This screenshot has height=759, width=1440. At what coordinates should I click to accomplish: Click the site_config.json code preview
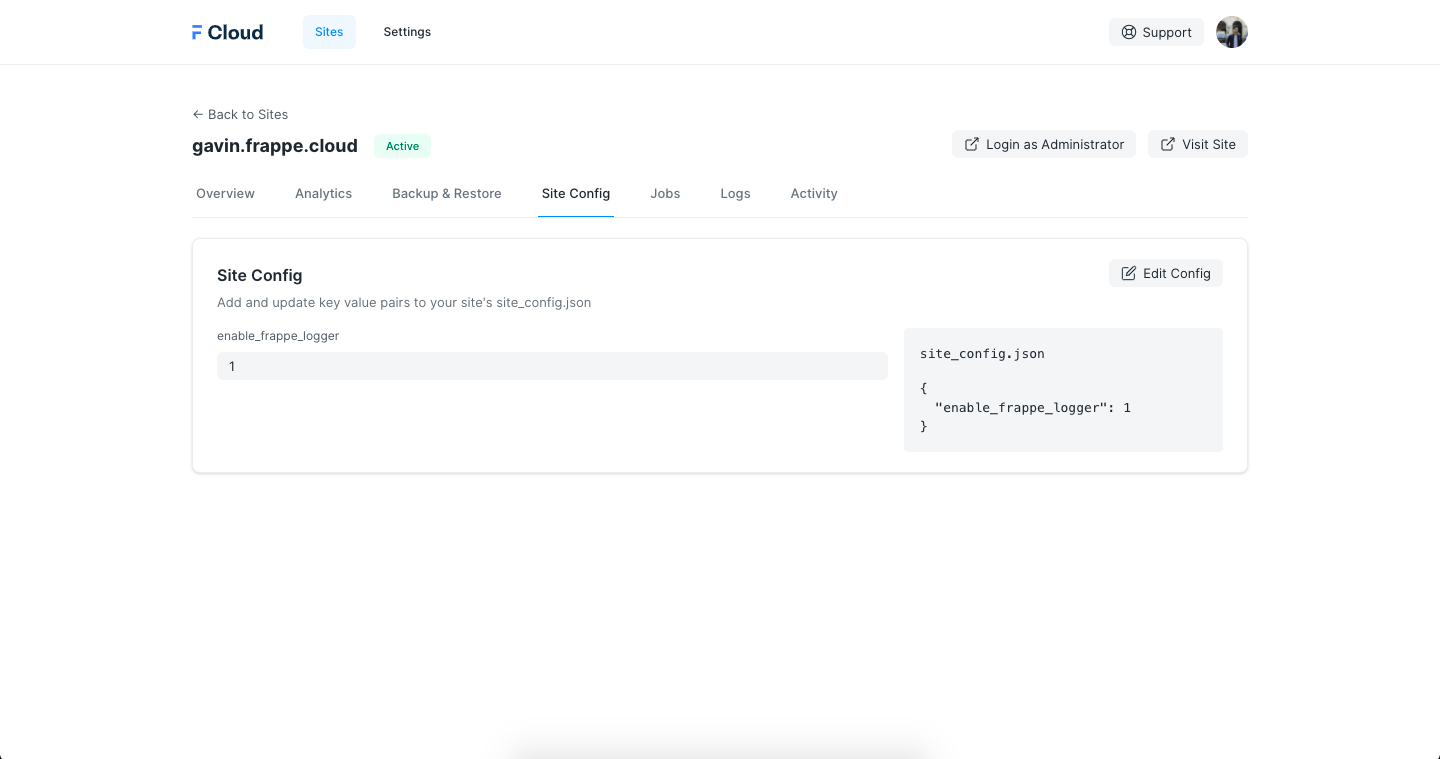click(x=1062, y=390)
